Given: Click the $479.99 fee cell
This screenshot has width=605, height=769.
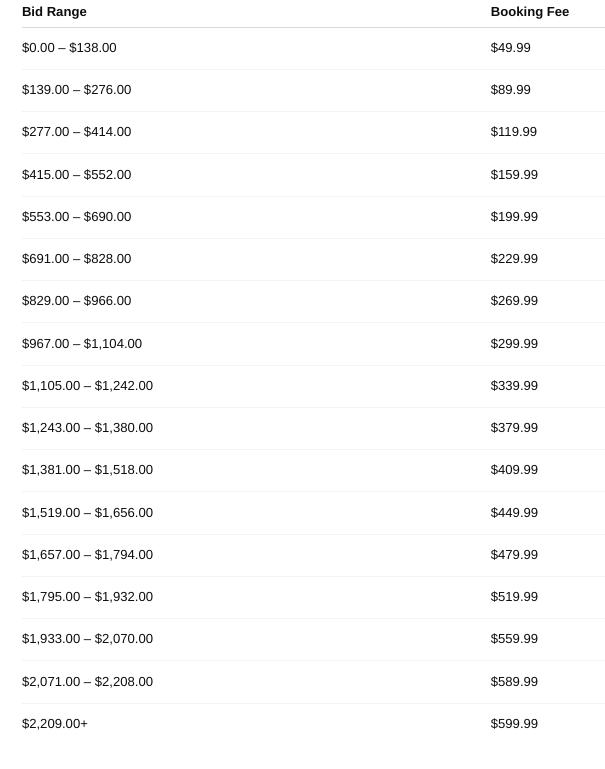Looking at the screenshot, I should click(x=513, y=555).
